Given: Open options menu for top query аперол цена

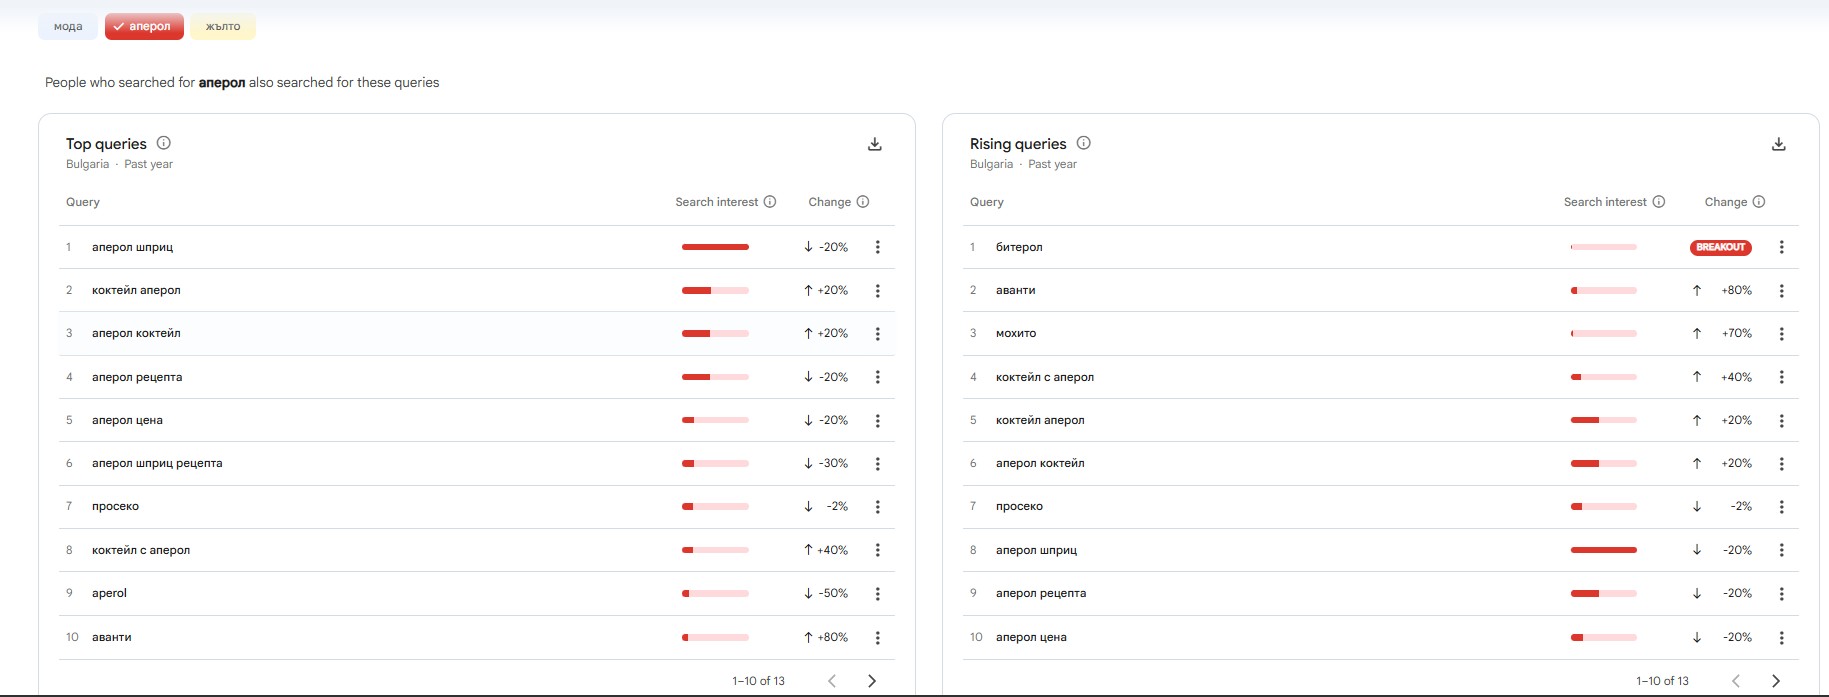Looking at the screenshot, I should pos(878,421).
